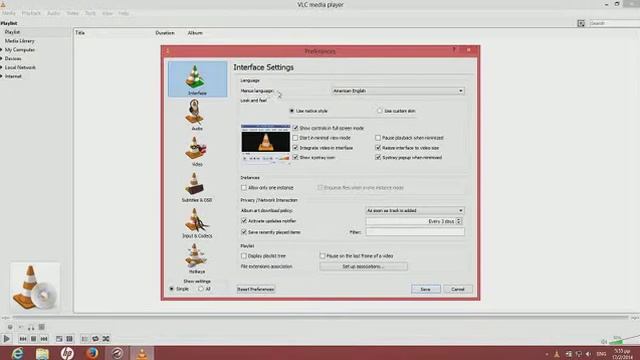Image resolution: width=640 pixels, height=360 pixels.
Task: Click the VLC volume slider
Action: (624, 340)
